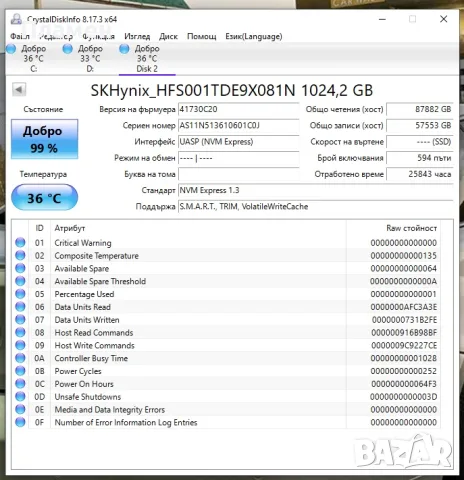This screenshot has width=464, height=480.
Task: Click the status orb for Available Spare row 03
Action: point(20,268)
